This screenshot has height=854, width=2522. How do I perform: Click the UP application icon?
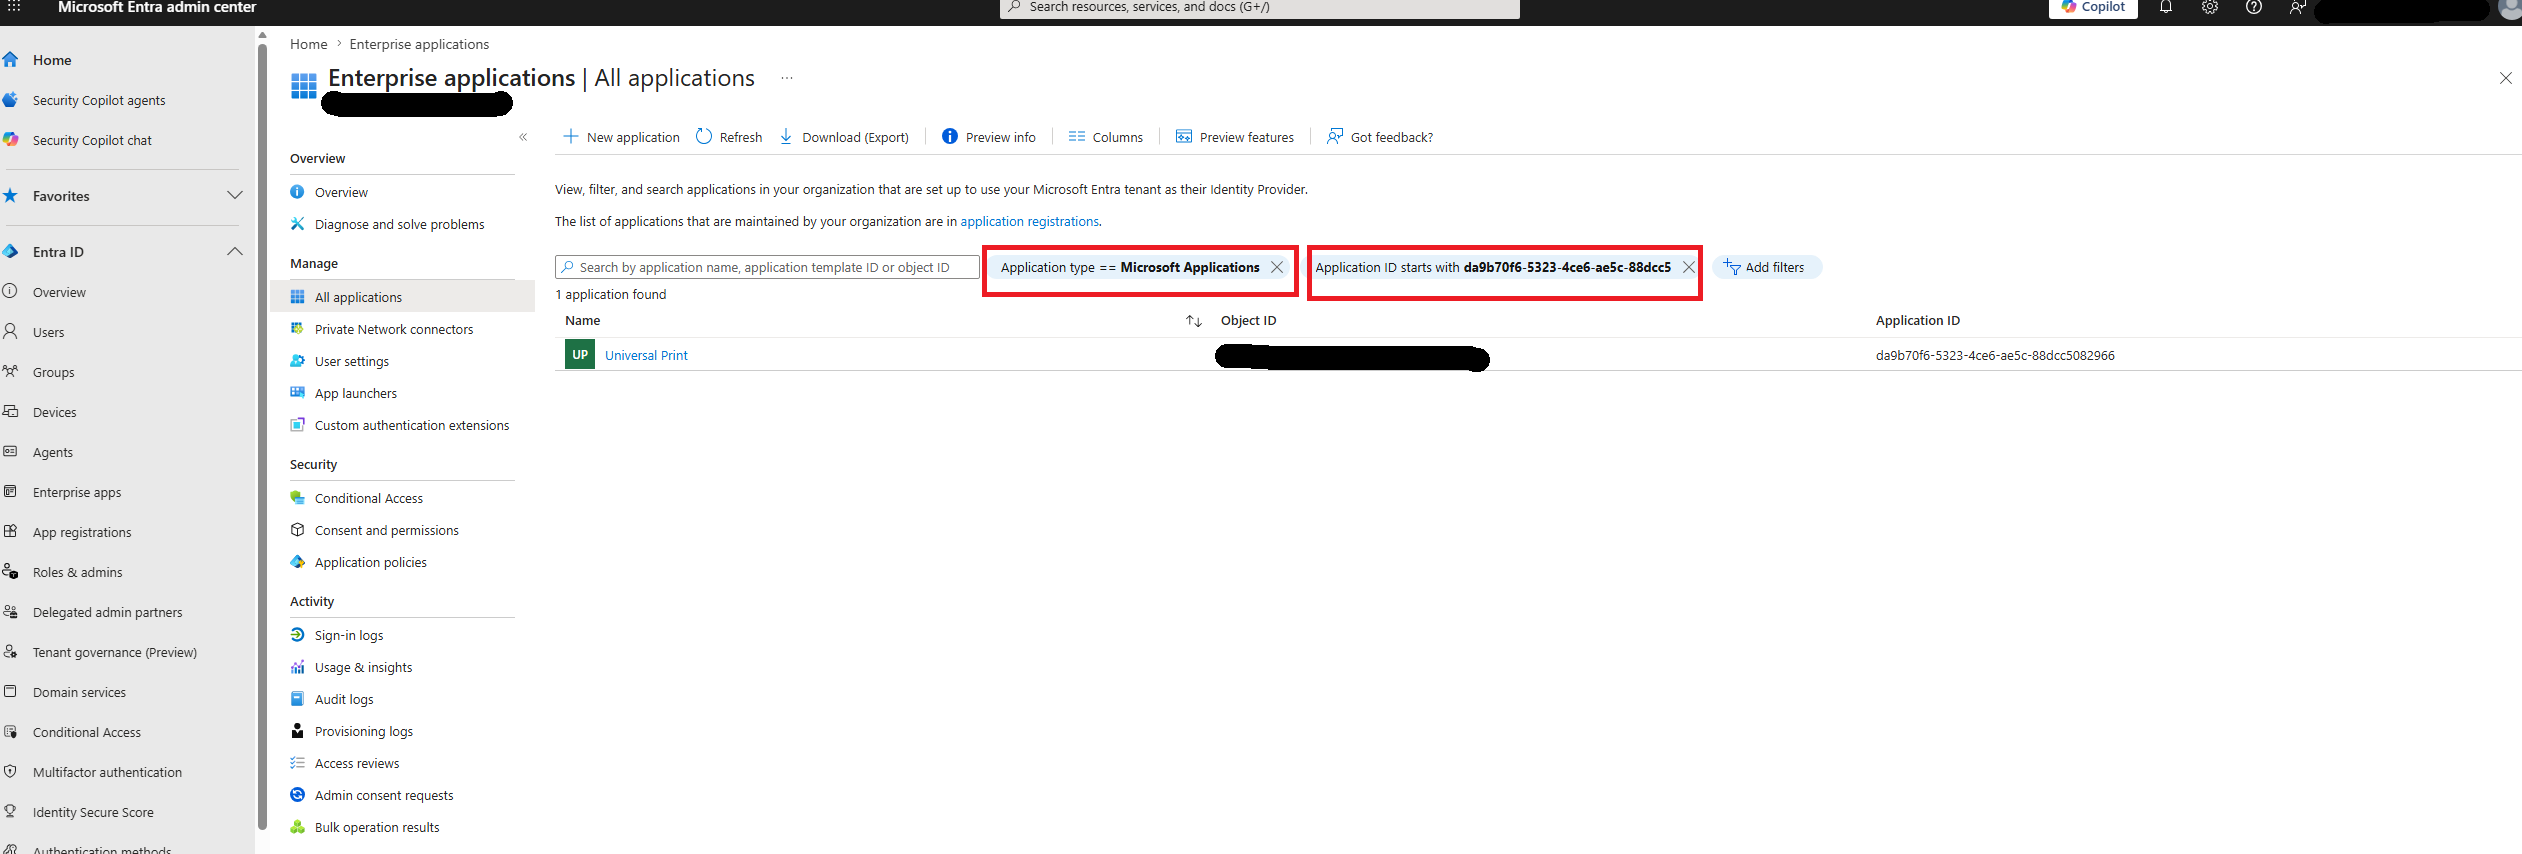click(580, 355)
